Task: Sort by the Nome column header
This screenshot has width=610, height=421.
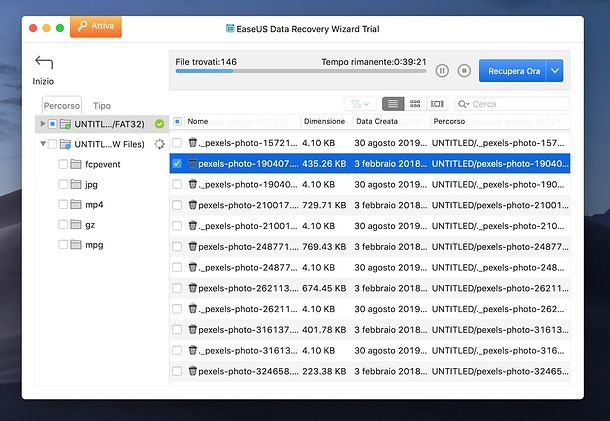Action: pyautogui.click(x=198, y=121)
